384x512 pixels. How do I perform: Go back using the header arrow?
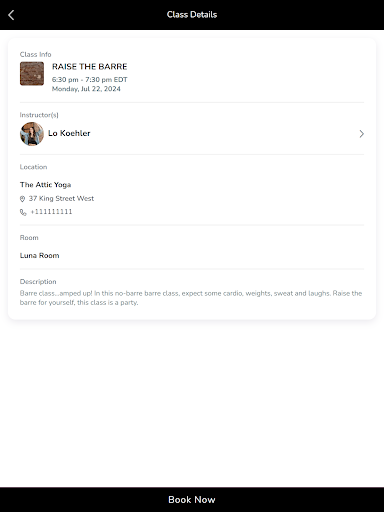pyautogui.click(x=11, y=15)
